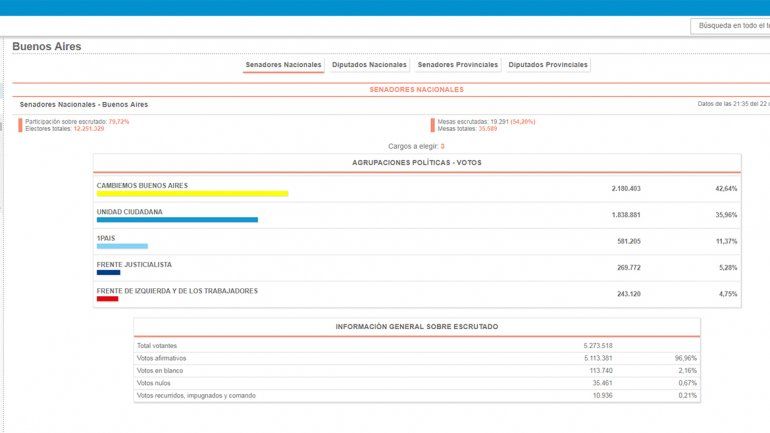Switch to Diputados Nacionales tab
770x433 pixels.
coord(369,65)
